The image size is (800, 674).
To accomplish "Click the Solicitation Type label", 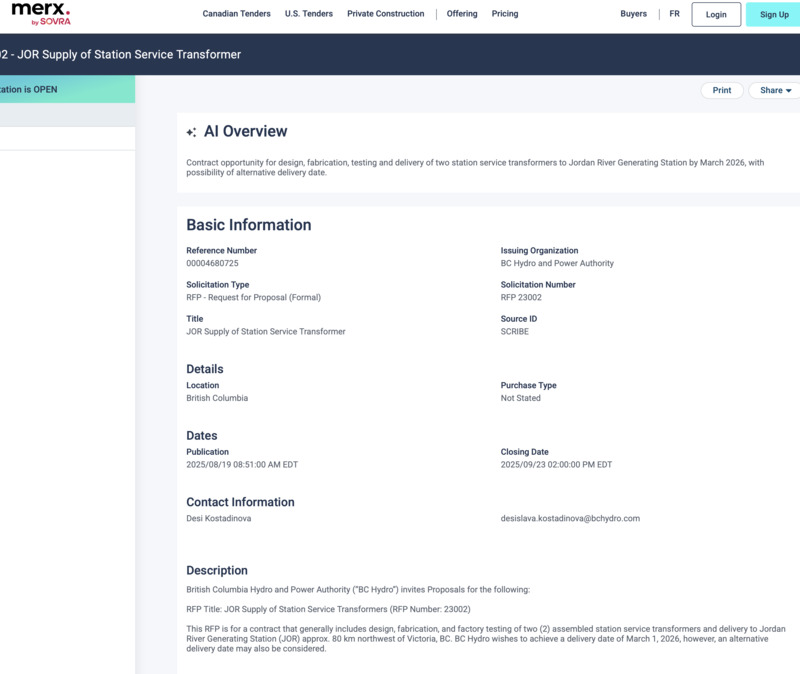I will [x=217, y=285].
